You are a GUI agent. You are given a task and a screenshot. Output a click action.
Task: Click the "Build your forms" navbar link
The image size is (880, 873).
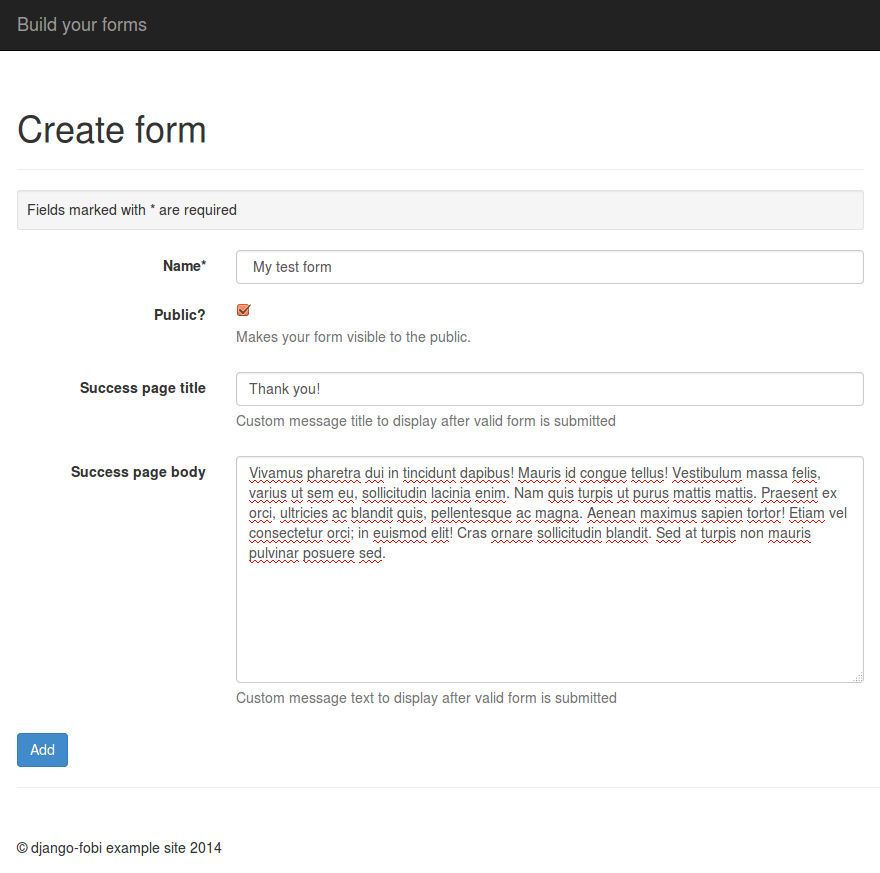click(82, 25)
